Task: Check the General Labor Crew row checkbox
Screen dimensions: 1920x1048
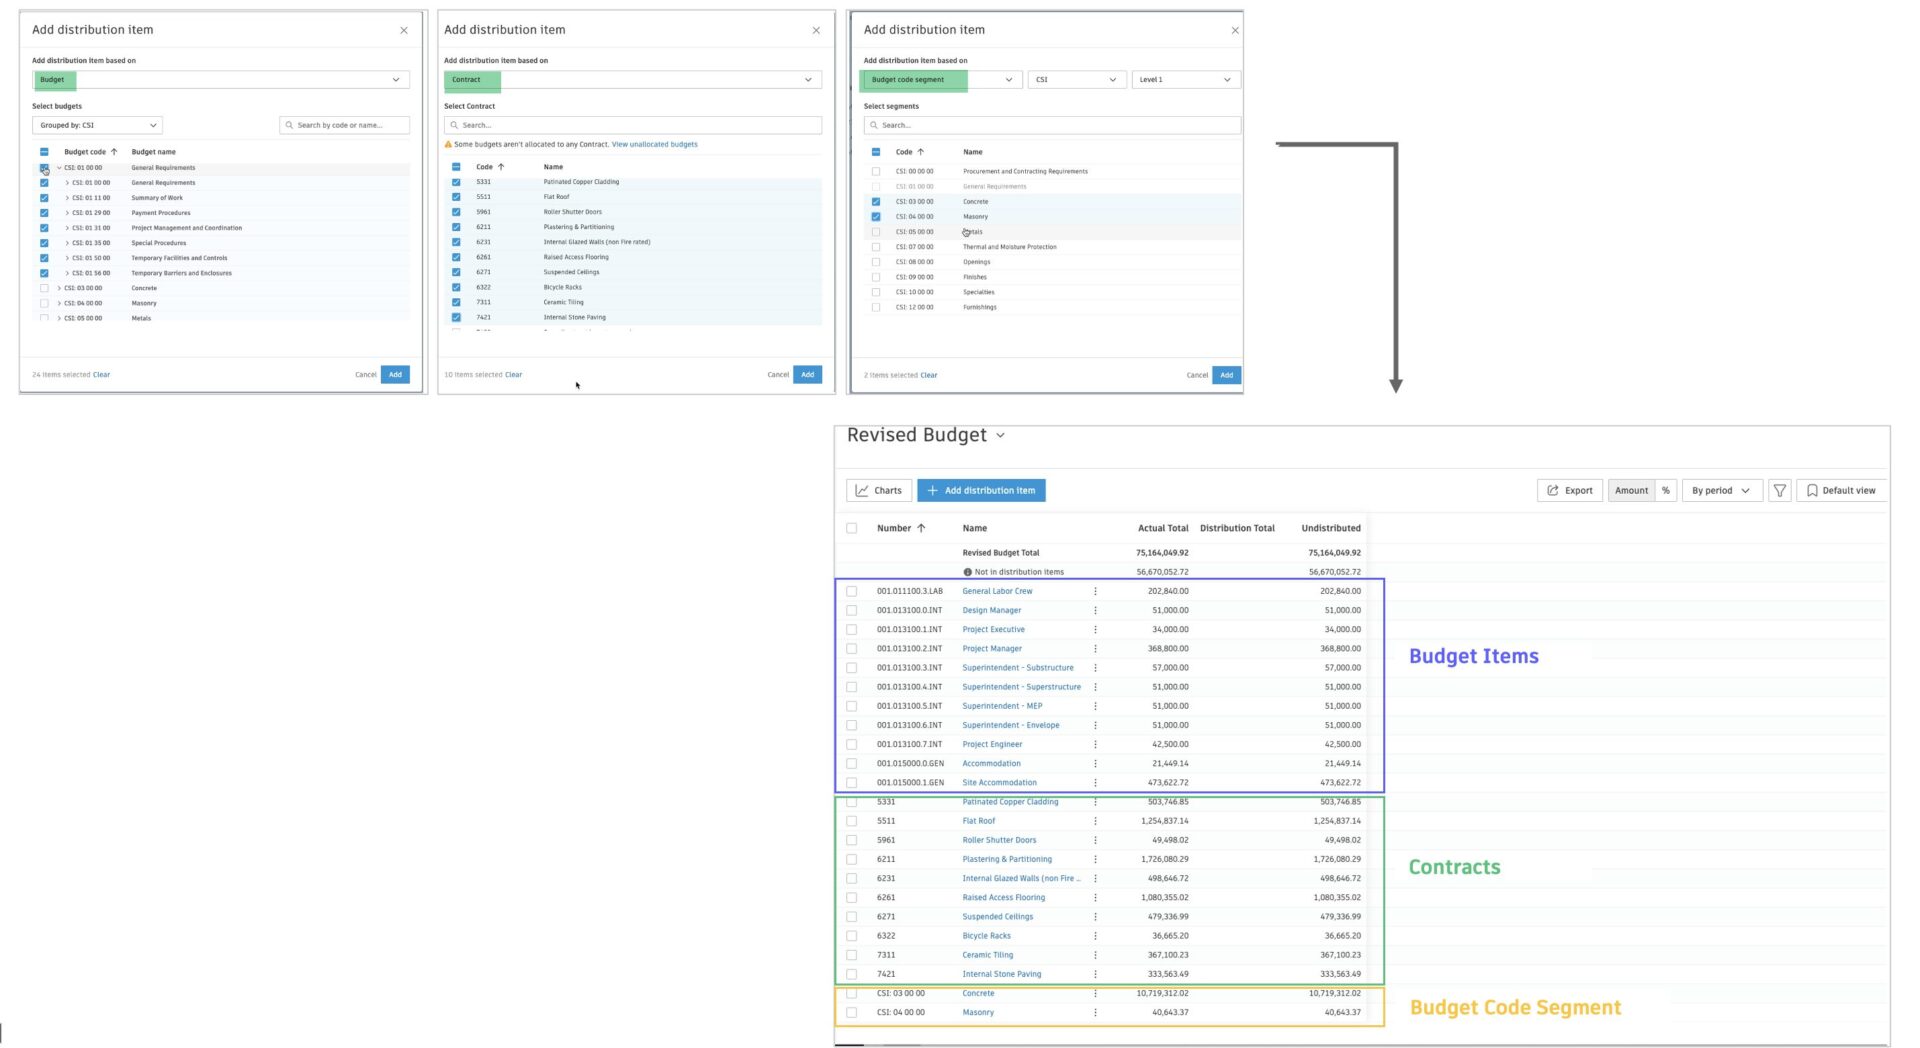Action: click(x=852, y=592)
